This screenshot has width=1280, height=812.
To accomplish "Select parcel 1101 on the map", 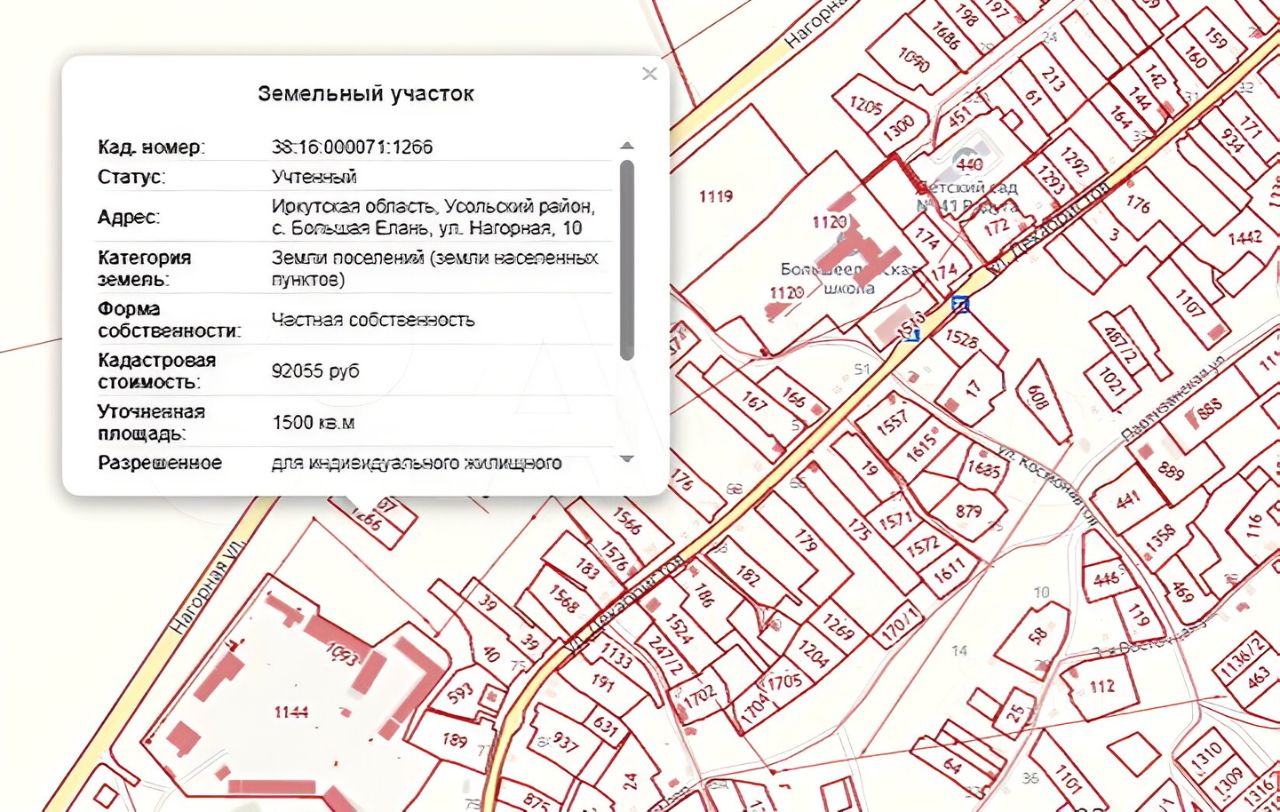I will [x=1068, y=779].
